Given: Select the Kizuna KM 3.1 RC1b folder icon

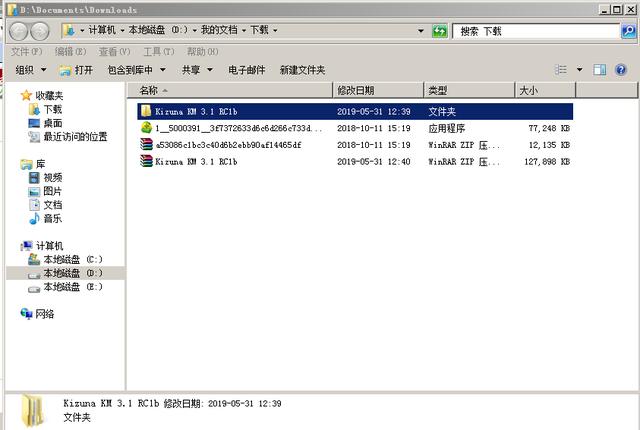Looking at the screenshot, I should click(146, 111).
